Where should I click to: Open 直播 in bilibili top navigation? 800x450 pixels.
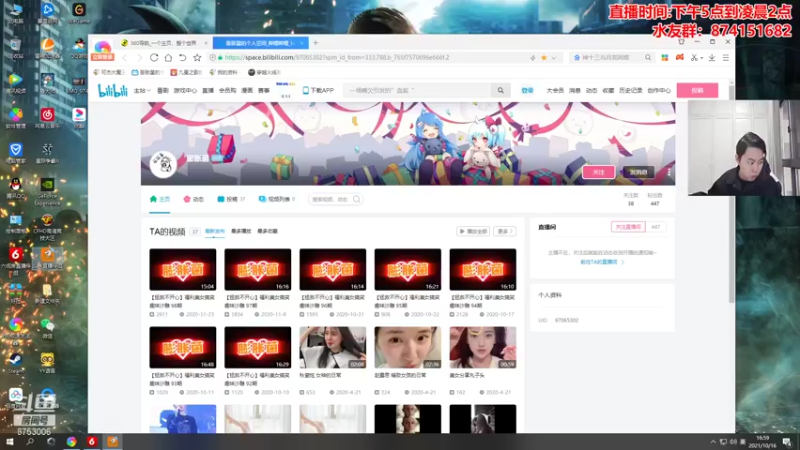pos(208,90)
